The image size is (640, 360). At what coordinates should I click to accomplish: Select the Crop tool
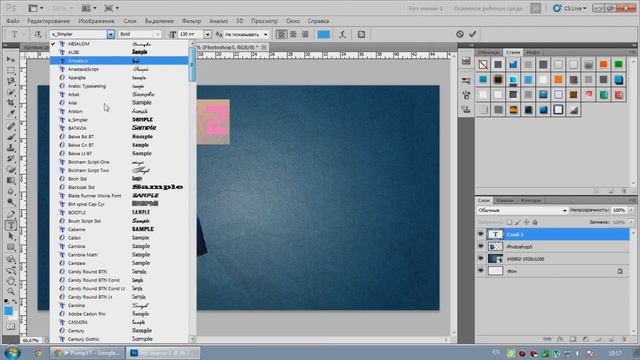pos(11,102)
